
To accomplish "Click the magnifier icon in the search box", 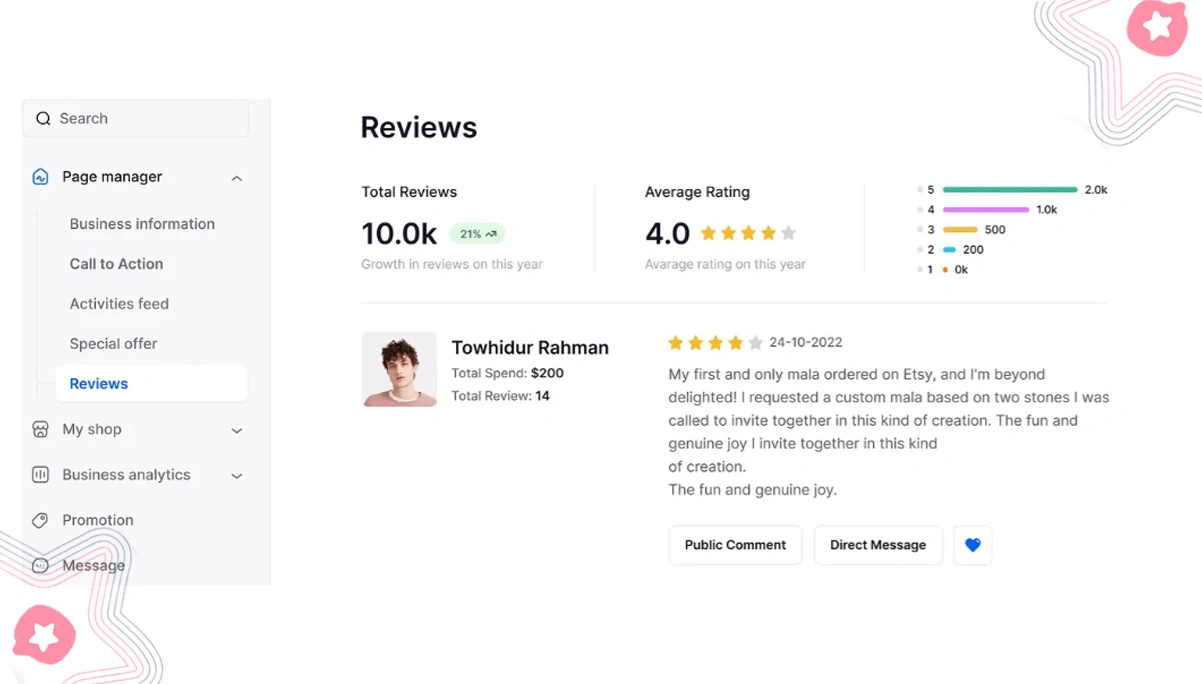I will (43, 119).
